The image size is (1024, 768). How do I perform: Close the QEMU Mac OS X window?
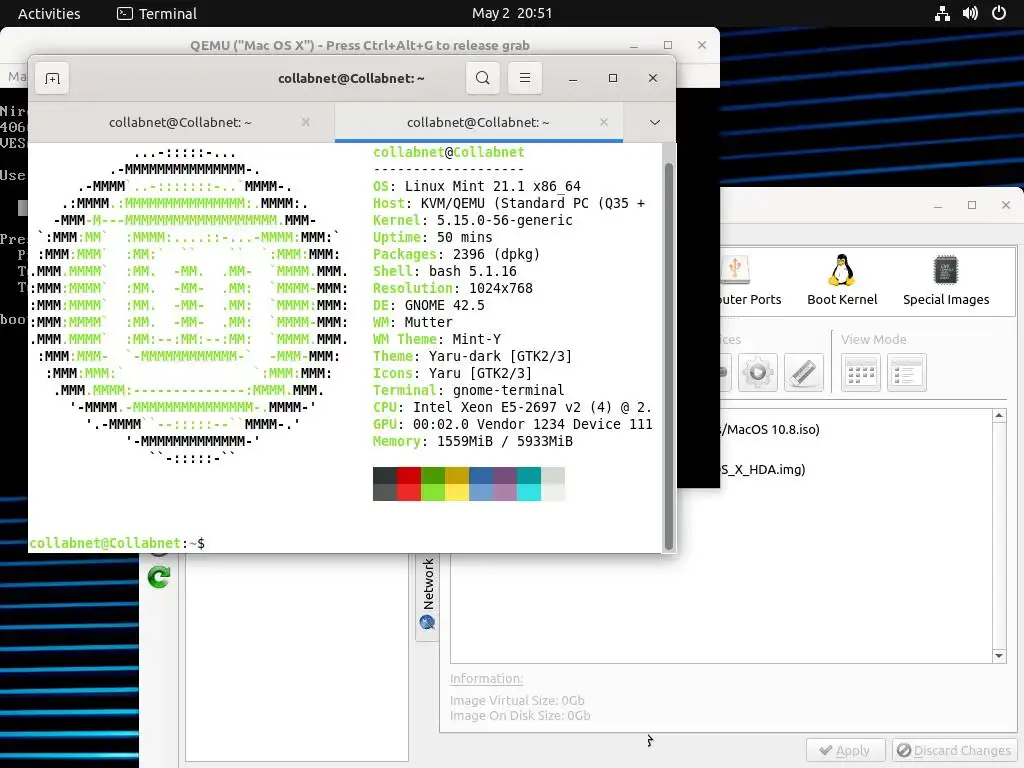click(x=701, y=45)
